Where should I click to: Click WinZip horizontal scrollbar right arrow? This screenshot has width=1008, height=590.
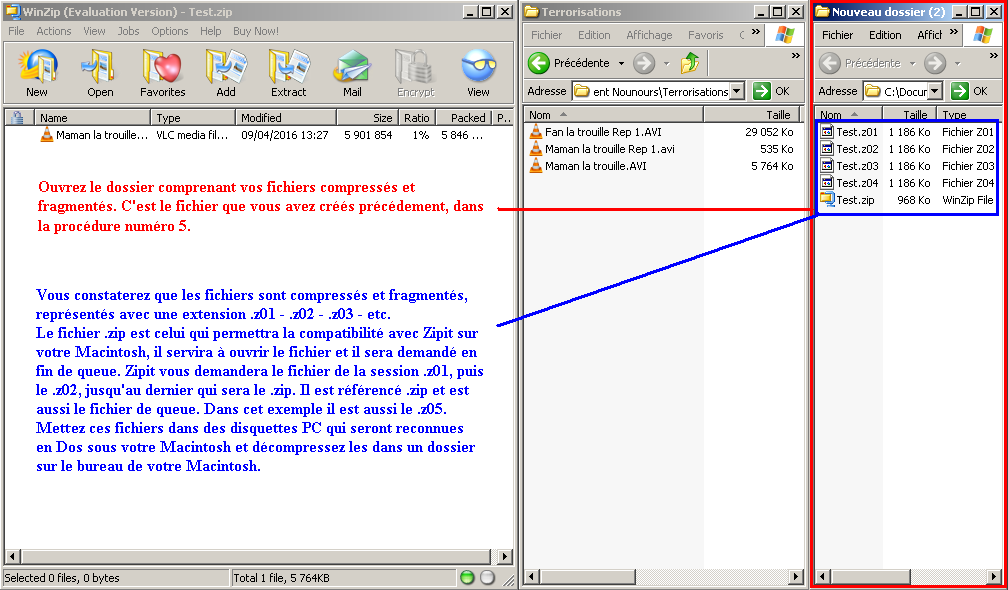coord(507,556)
